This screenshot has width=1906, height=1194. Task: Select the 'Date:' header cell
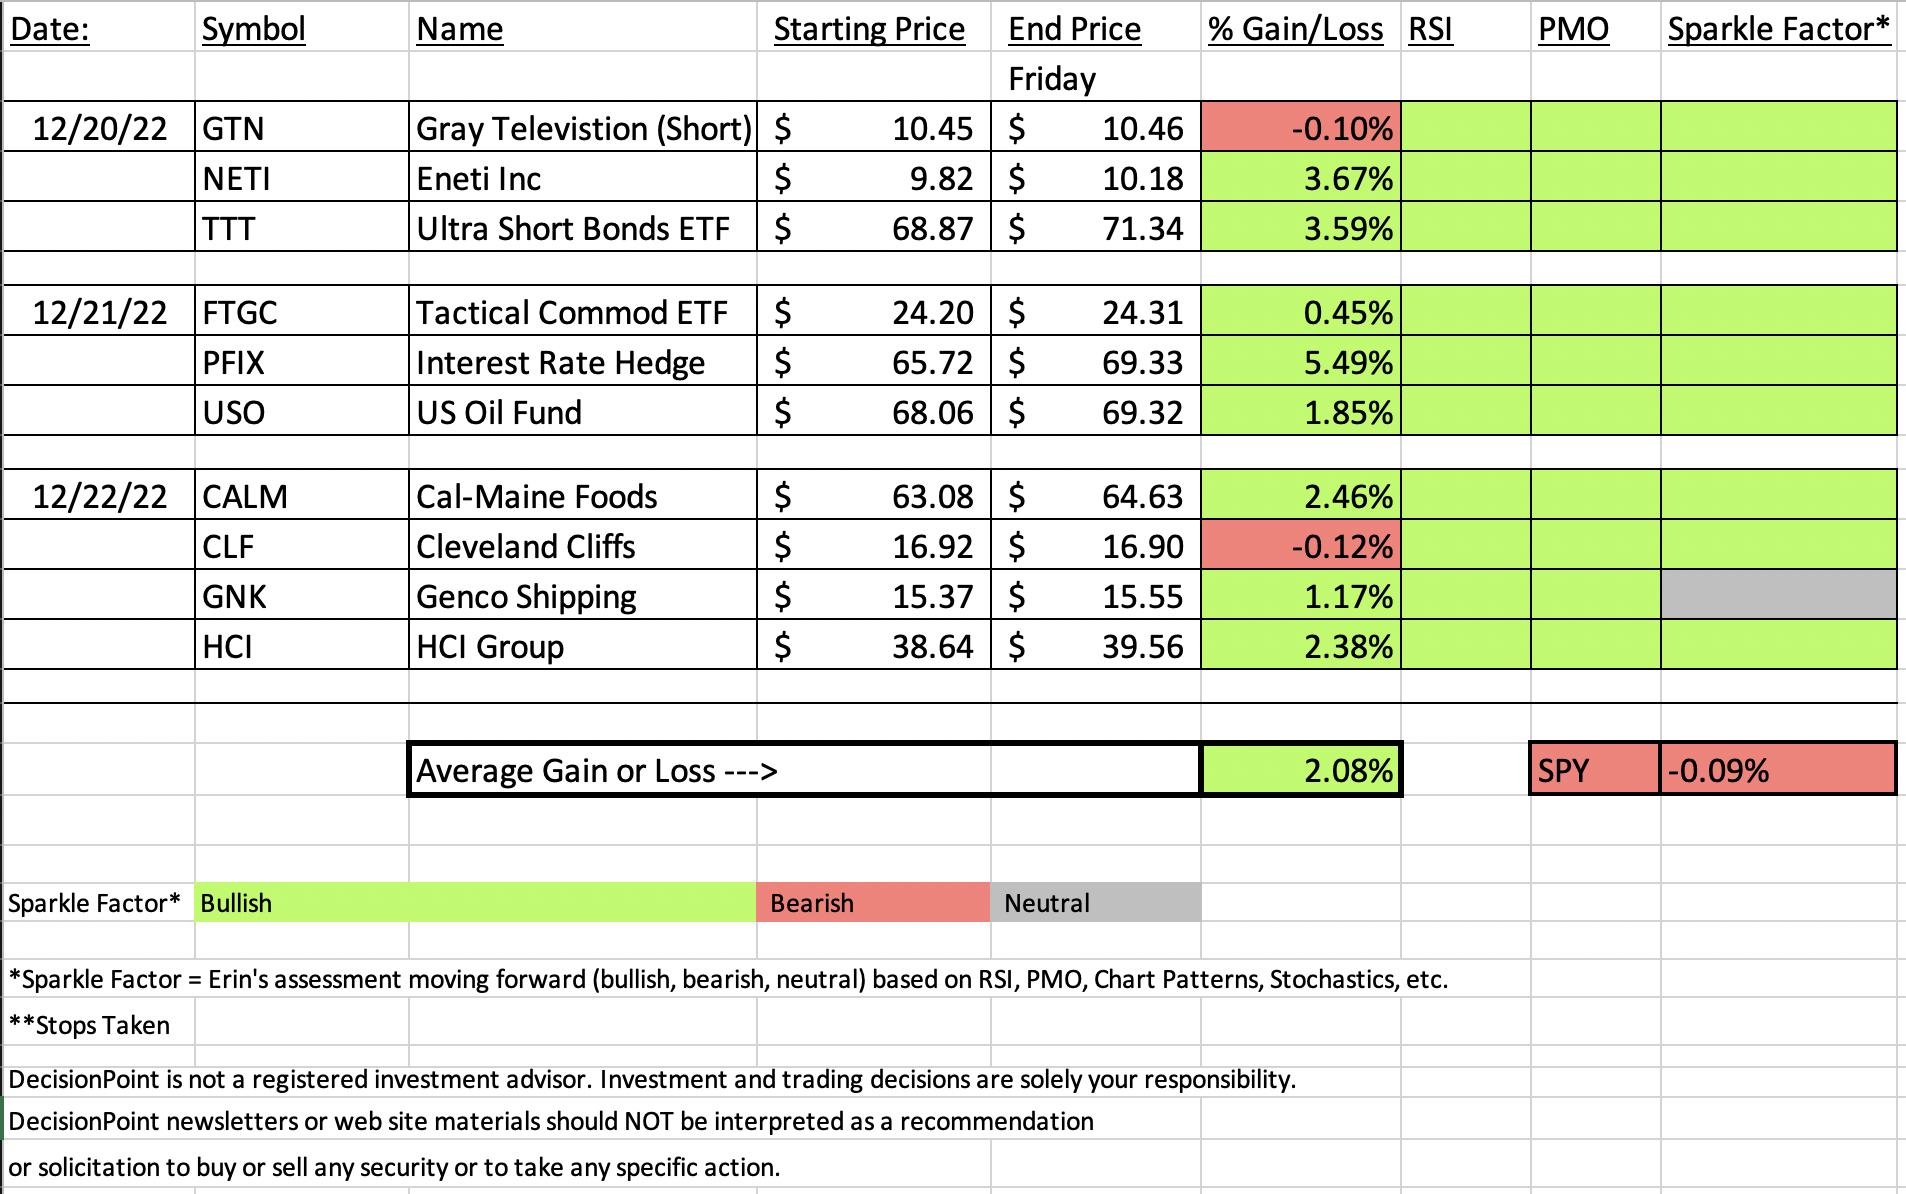pyautogui.click(x=99, y=28)
